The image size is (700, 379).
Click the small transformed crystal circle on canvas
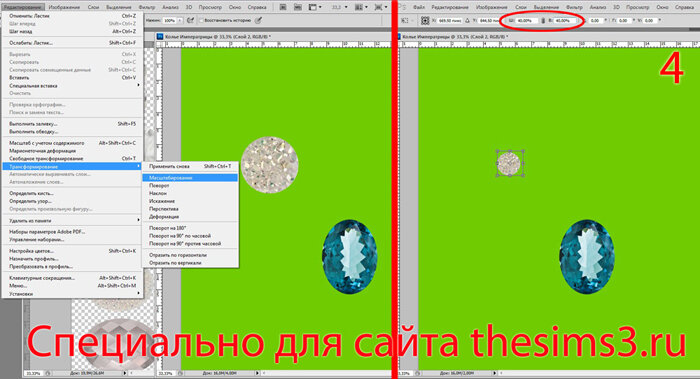(x=509, y=163)
